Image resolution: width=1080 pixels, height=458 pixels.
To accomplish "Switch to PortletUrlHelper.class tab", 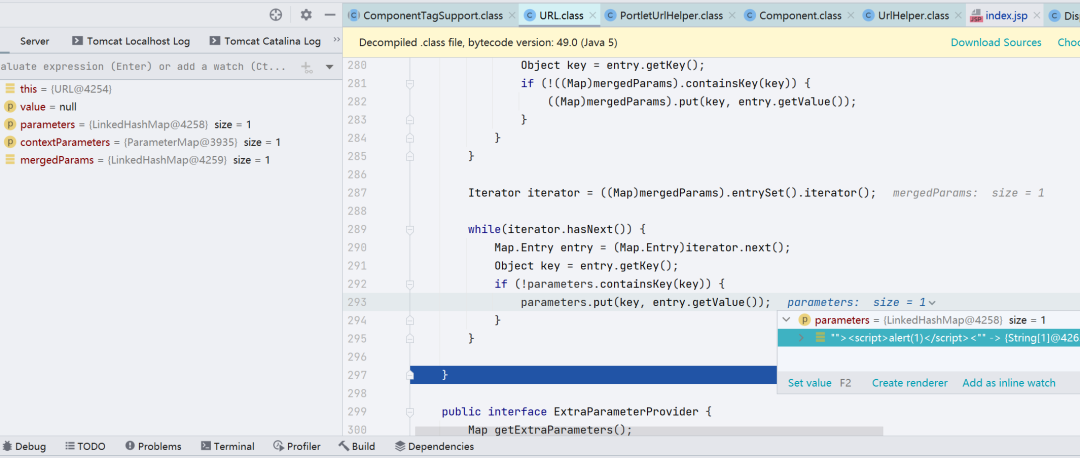I will (668, 16).
